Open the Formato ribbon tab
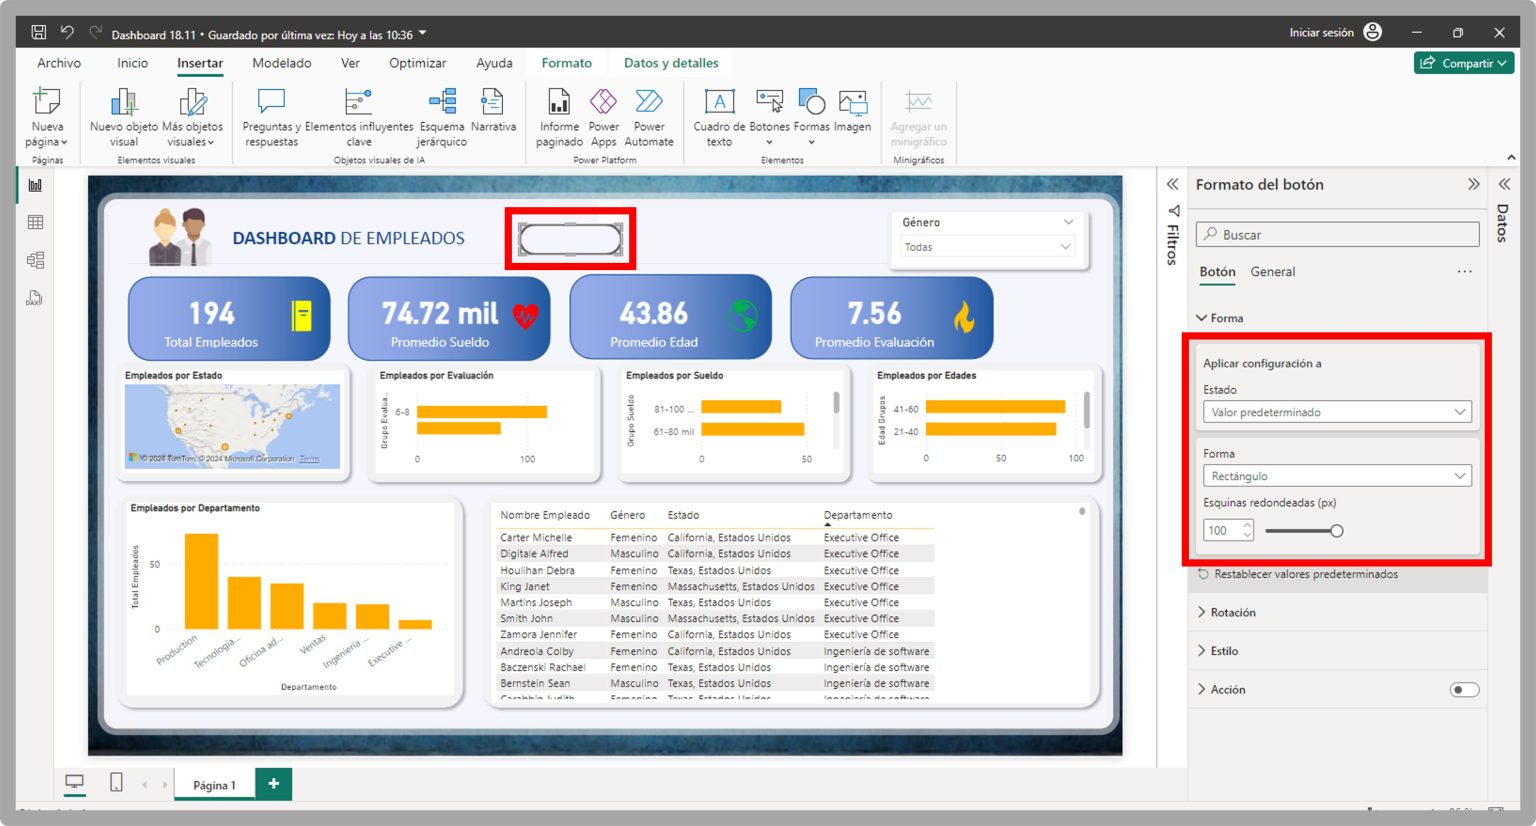1536x826 pixels. pyautogui.click(x=566, y=63)
